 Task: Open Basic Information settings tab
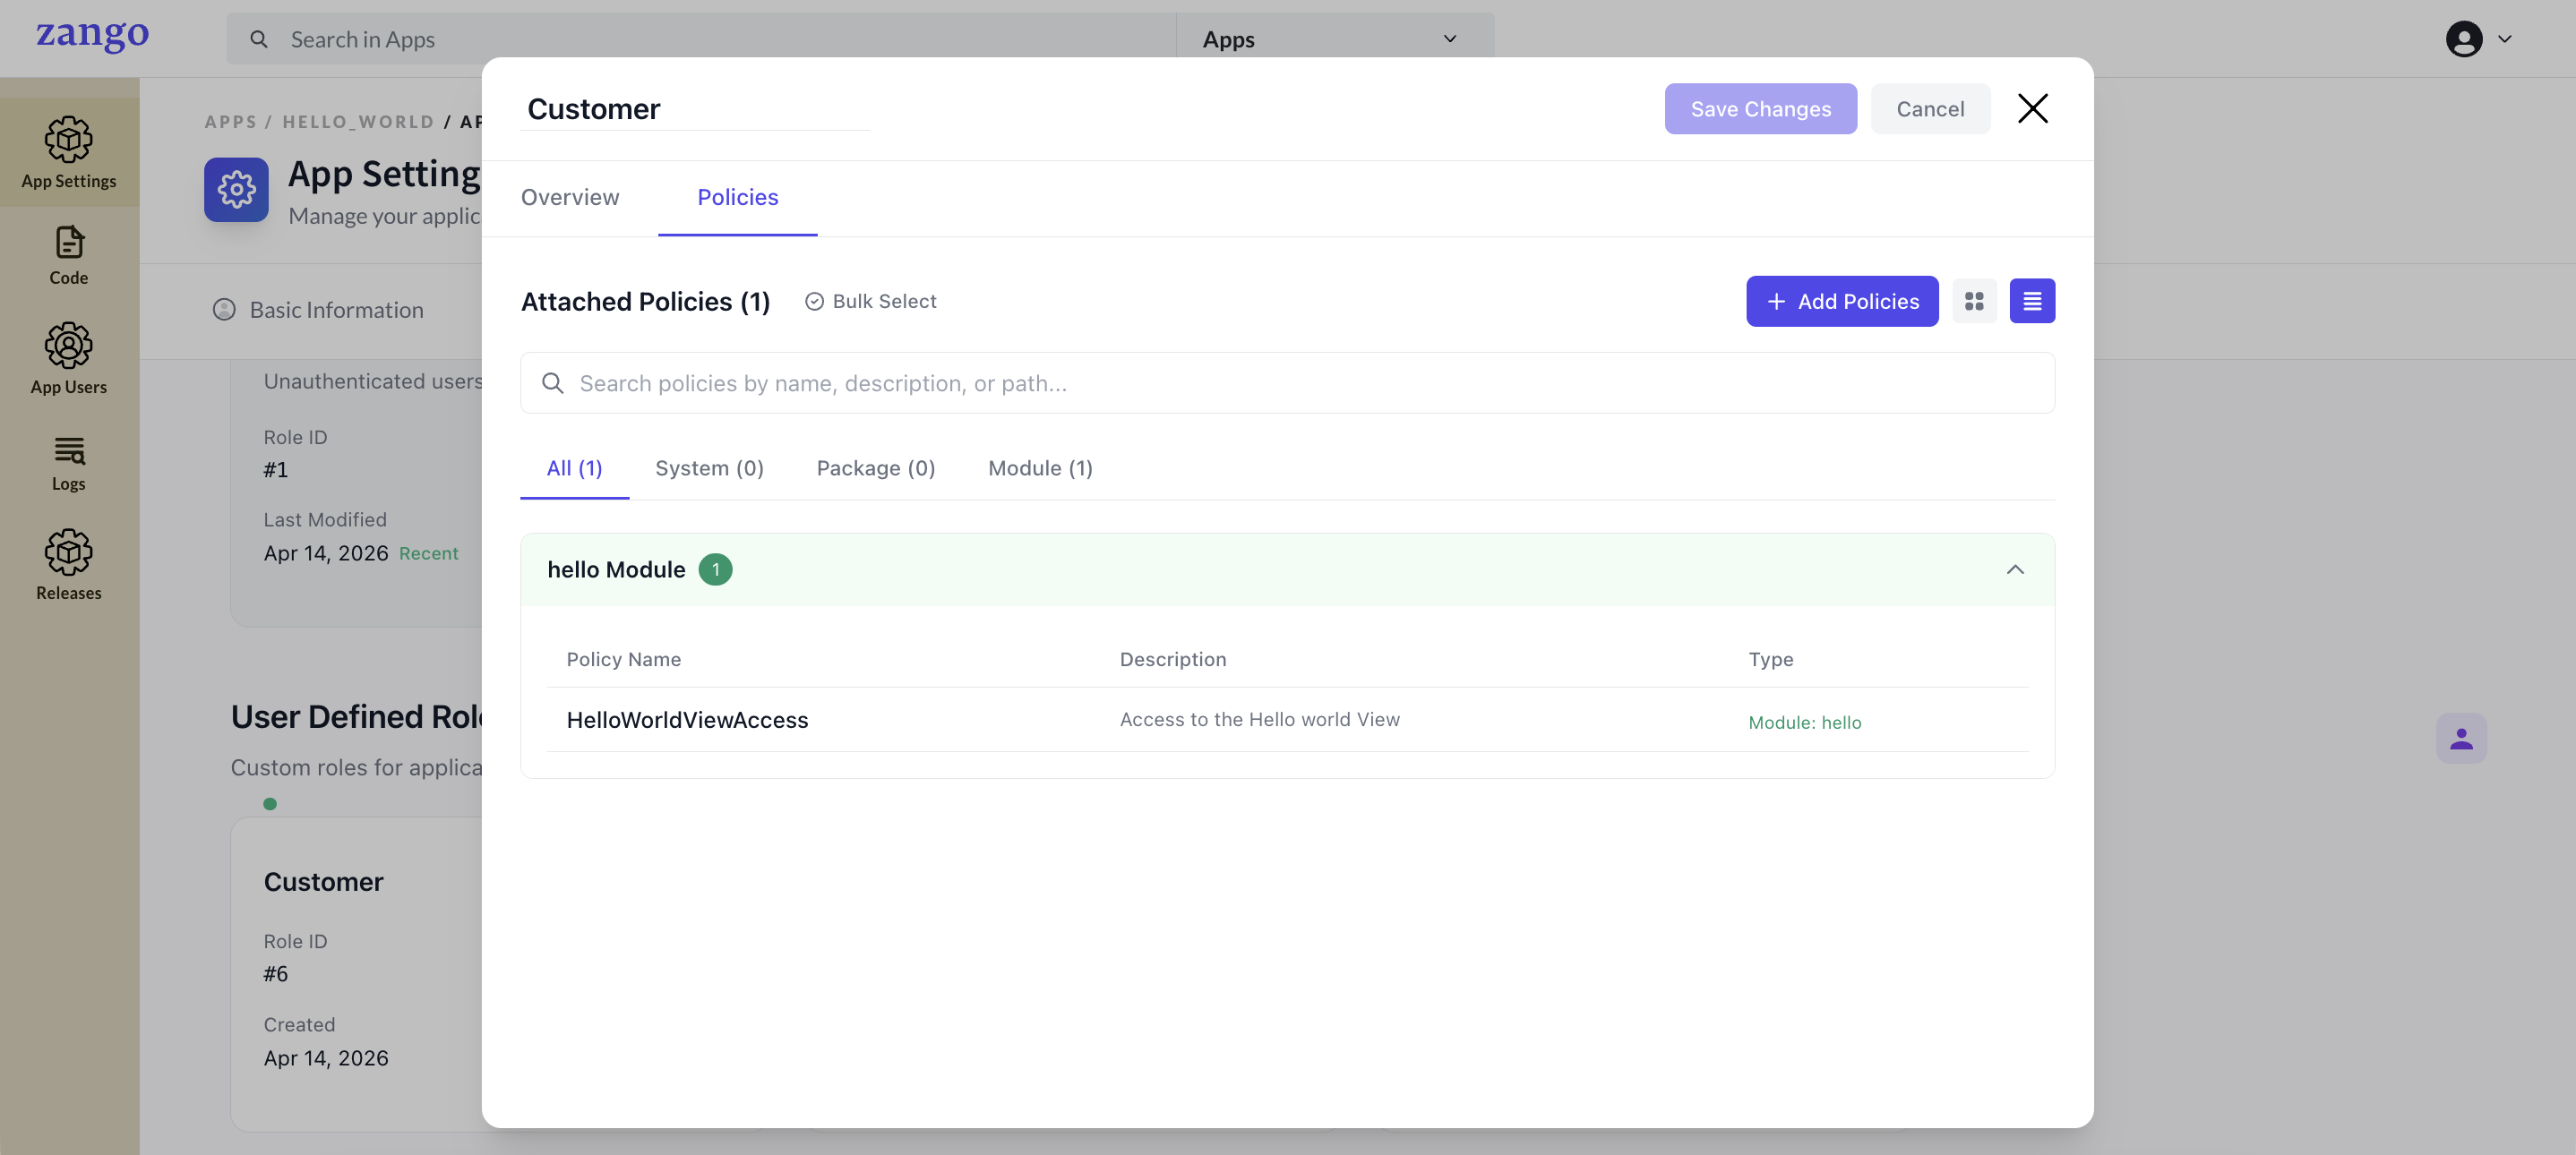pyautogui.click(x=318, y=310)
